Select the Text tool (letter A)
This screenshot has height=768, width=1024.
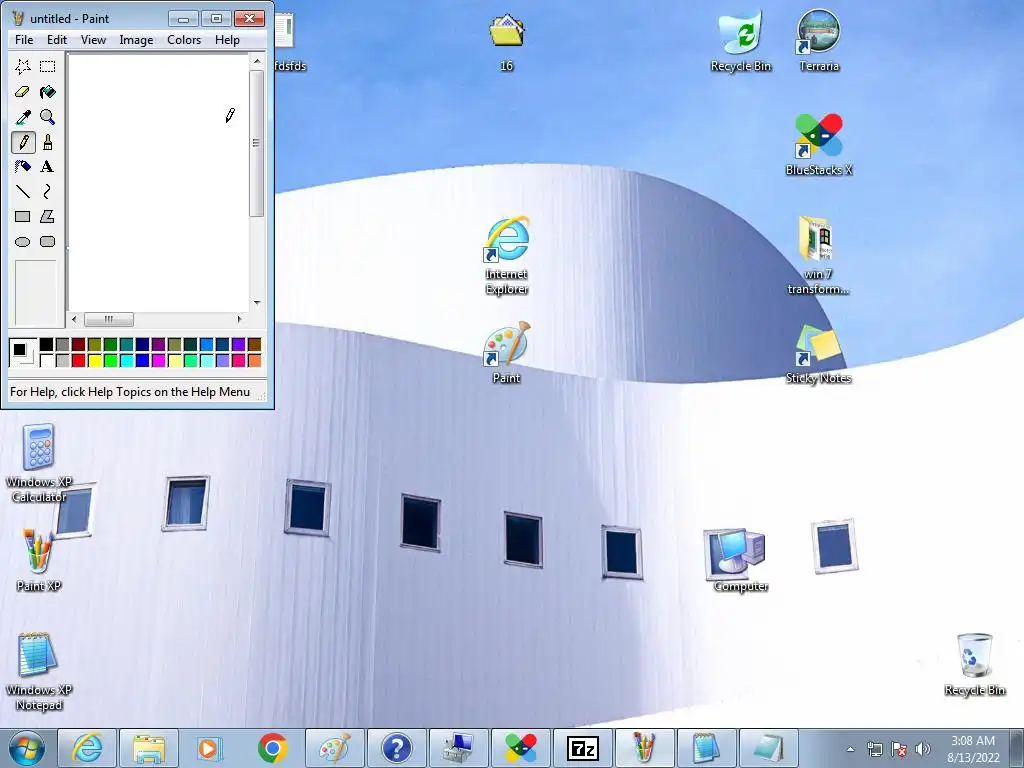click(47, 167)
